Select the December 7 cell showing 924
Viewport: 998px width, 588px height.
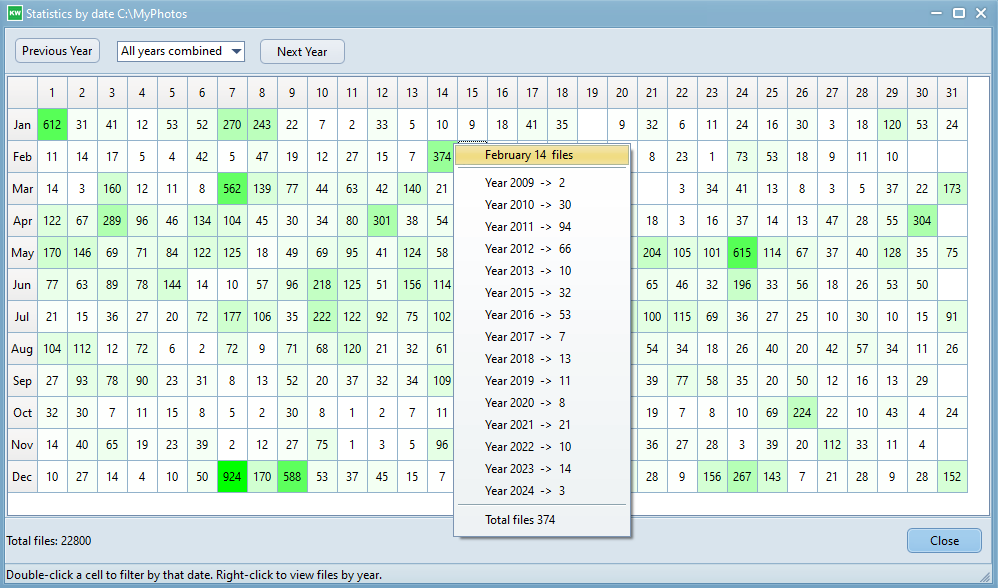[232, 477]
